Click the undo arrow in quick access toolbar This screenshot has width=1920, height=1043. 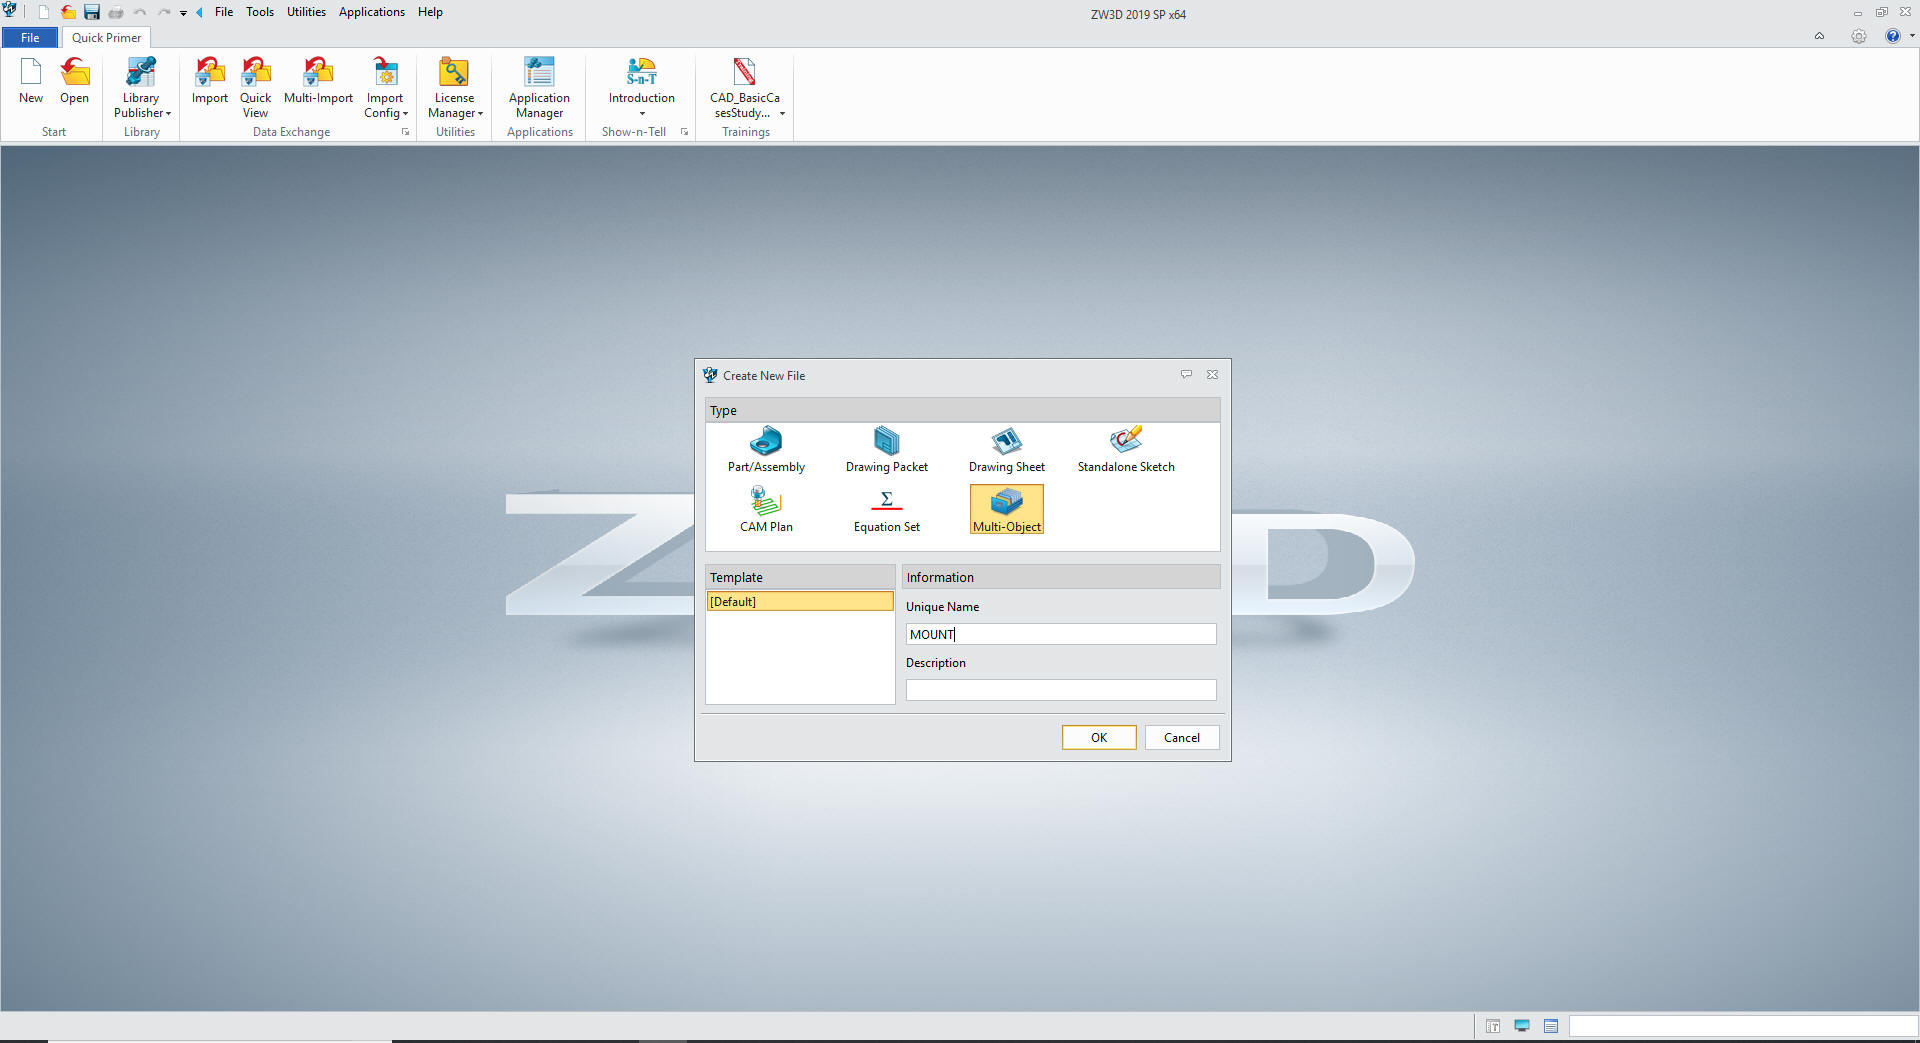[x=140, y=12]
